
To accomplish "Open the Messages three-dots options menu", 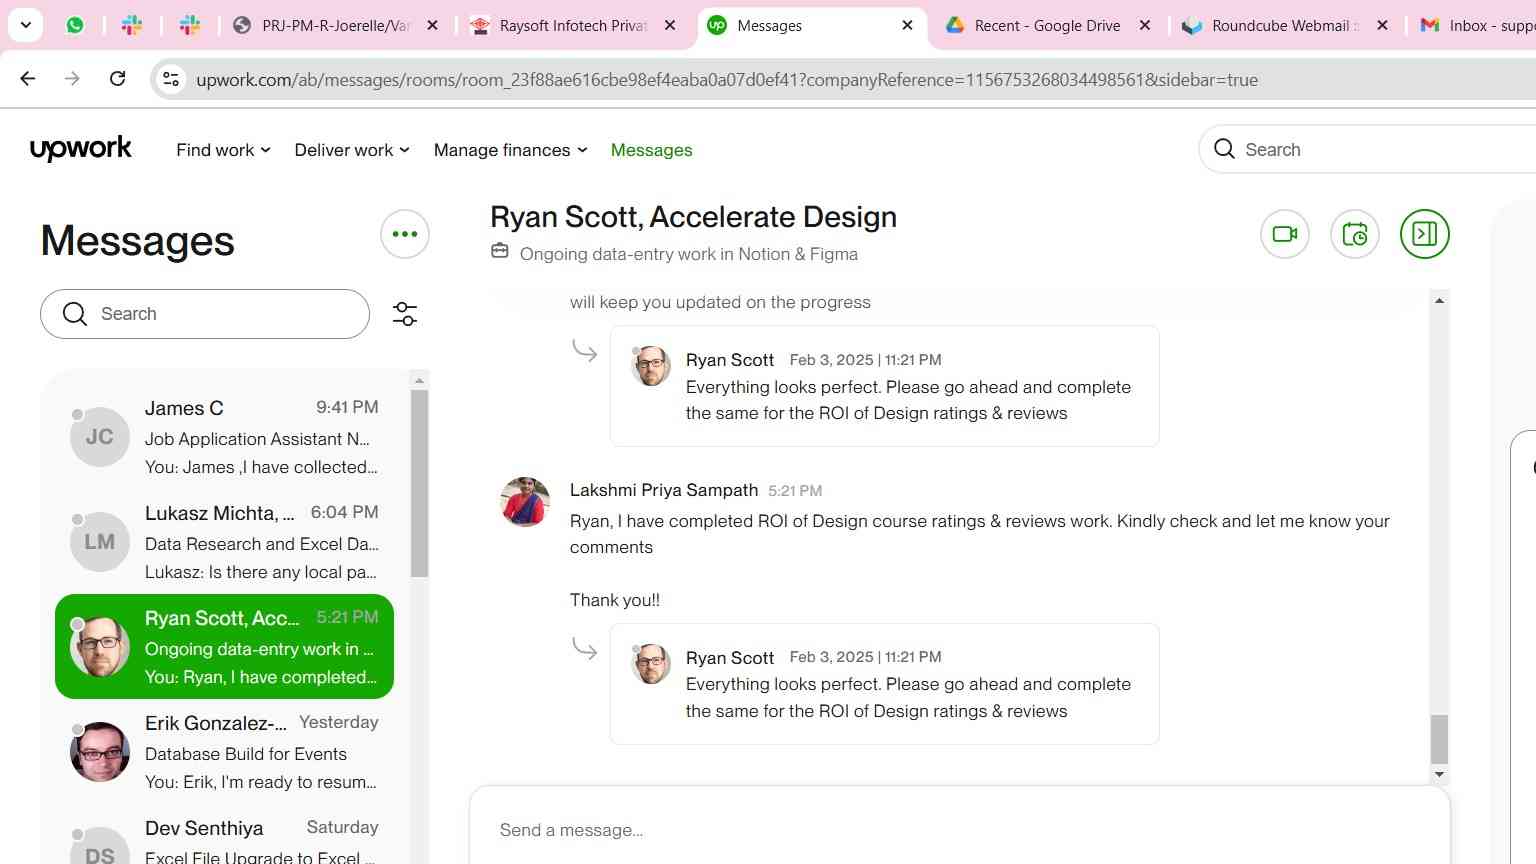I will click(x=405, y=234).
